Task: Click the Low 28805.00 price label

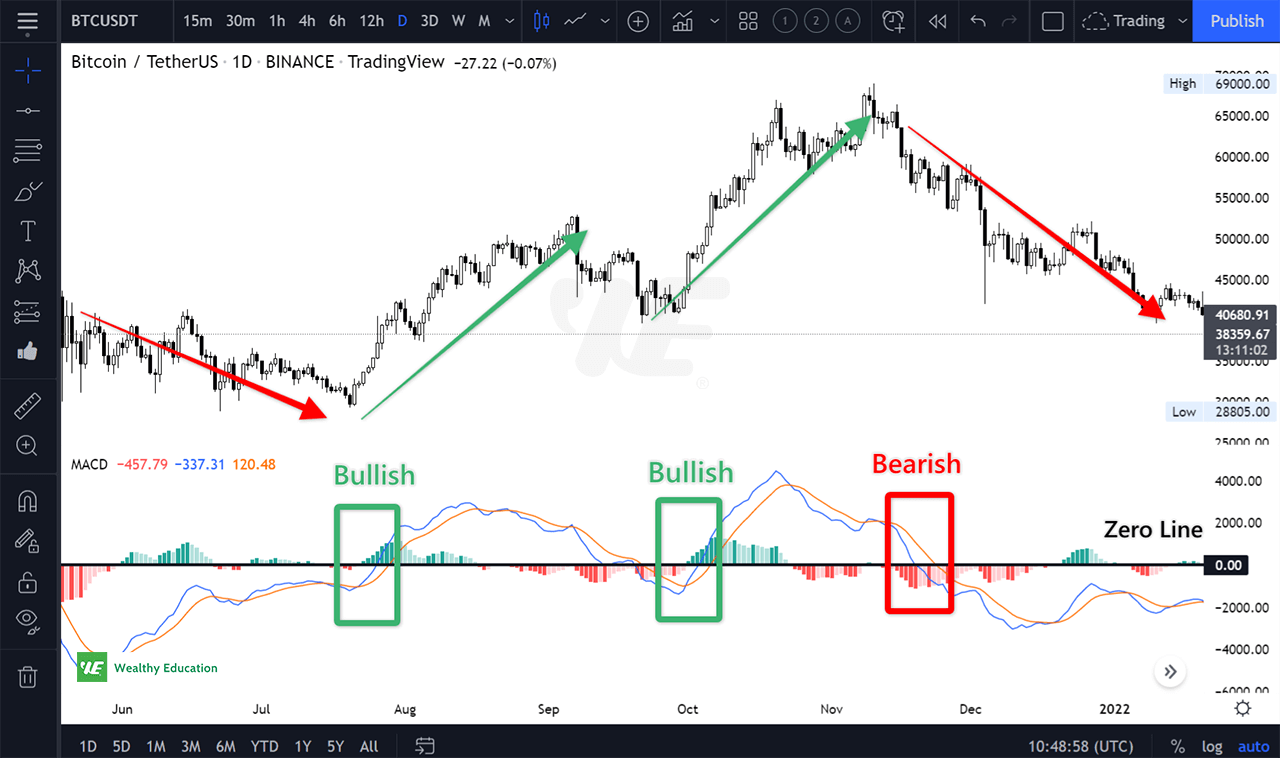Action: pos(1220,412)
